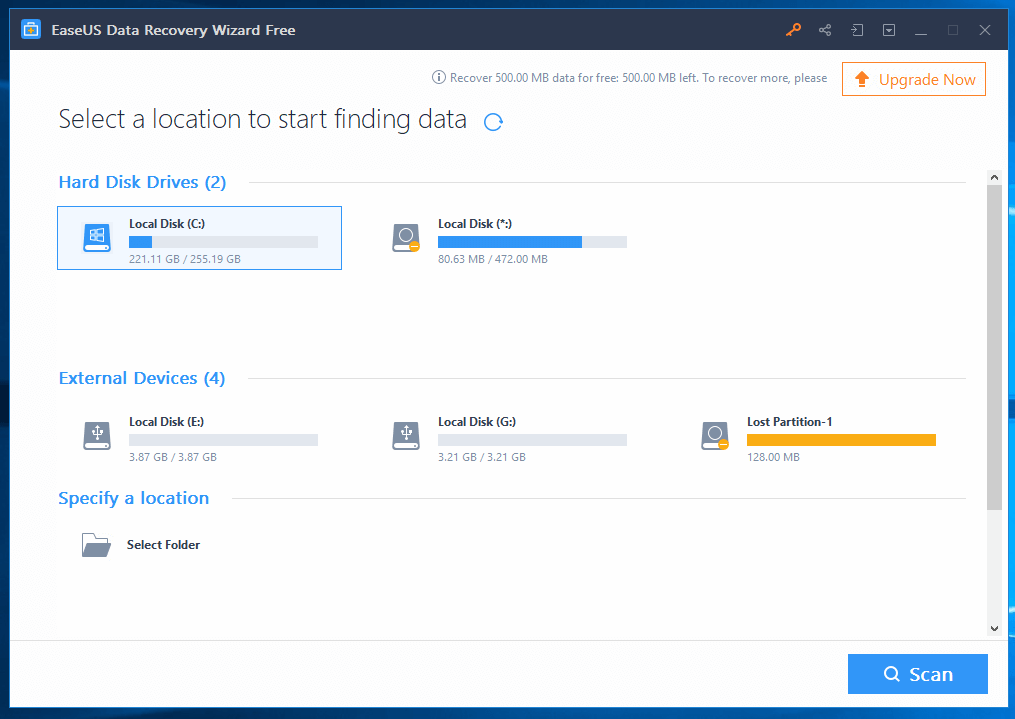Click the Upgrade Now button
The width and height of the screenshot is (1015, 719).
[913, 79]
